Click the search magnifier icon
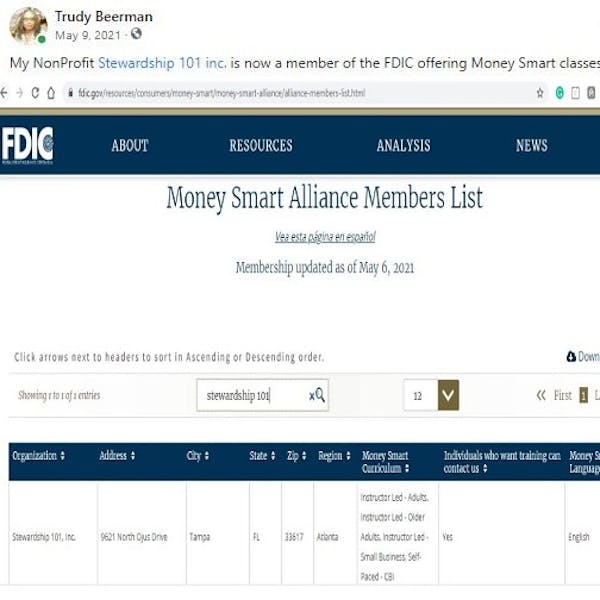Screen dimensions: 600x600 320,396
